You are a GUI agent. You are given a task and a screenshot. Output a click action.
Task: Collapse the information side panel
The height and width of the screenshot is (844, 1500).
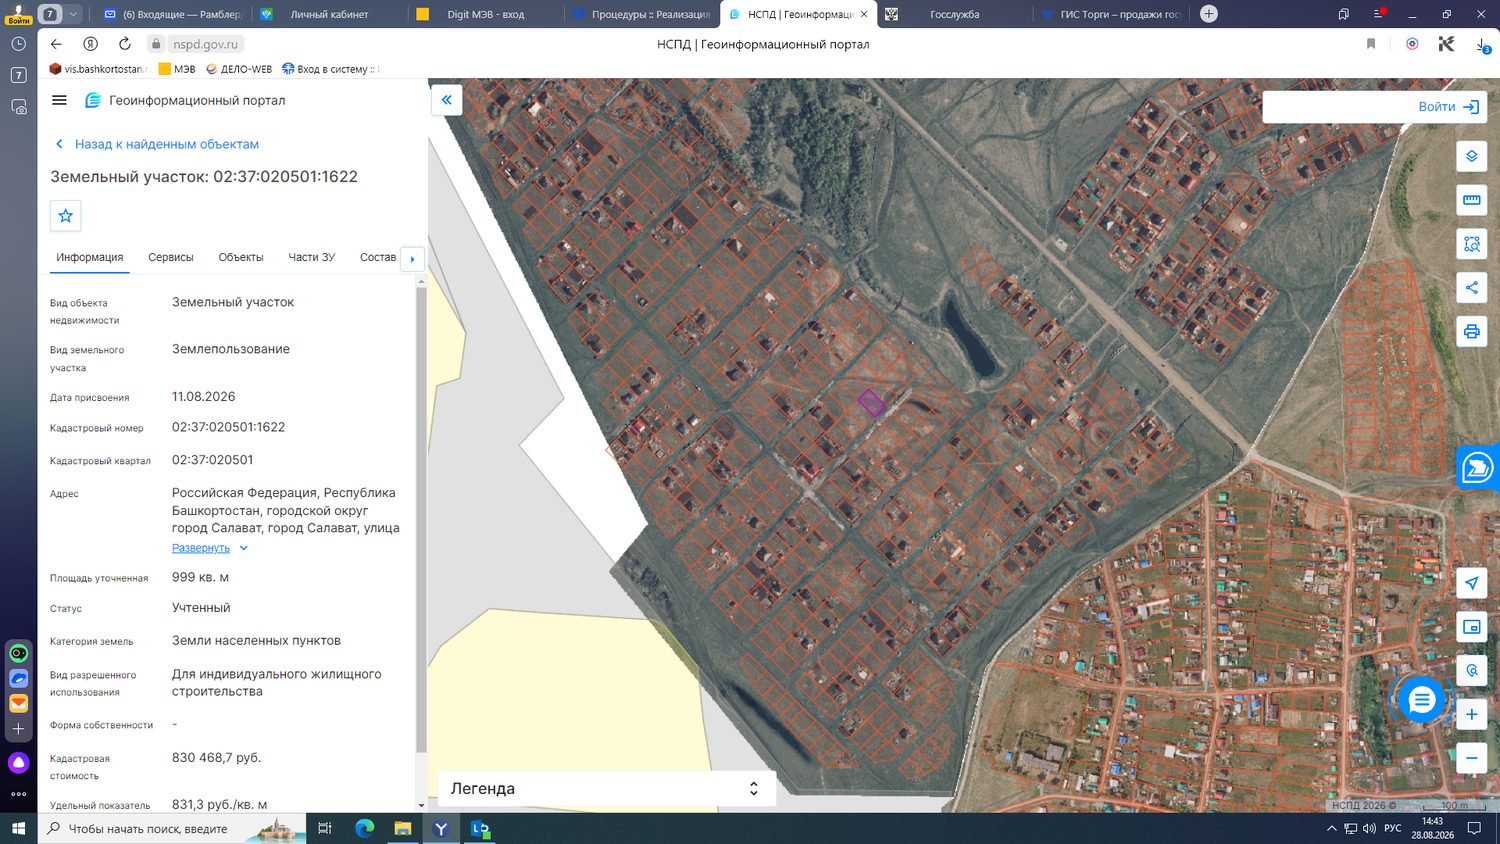click(x=447, y=100)
